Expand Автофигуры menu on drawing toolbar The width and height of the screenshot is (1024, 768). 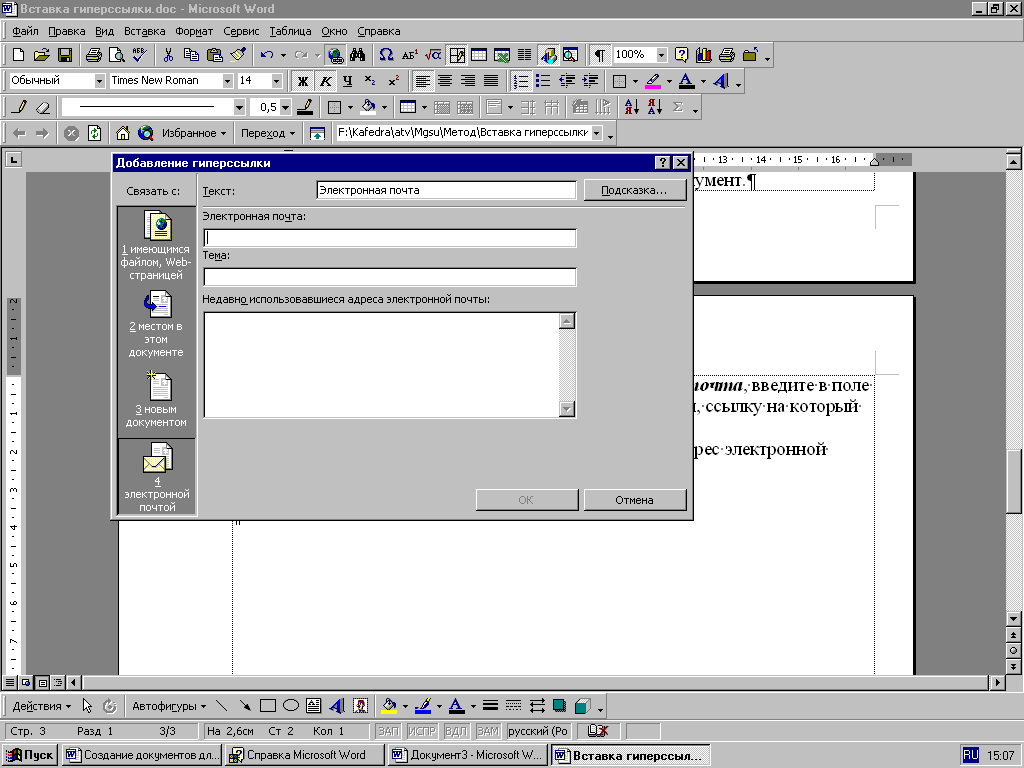pos(168,706)
